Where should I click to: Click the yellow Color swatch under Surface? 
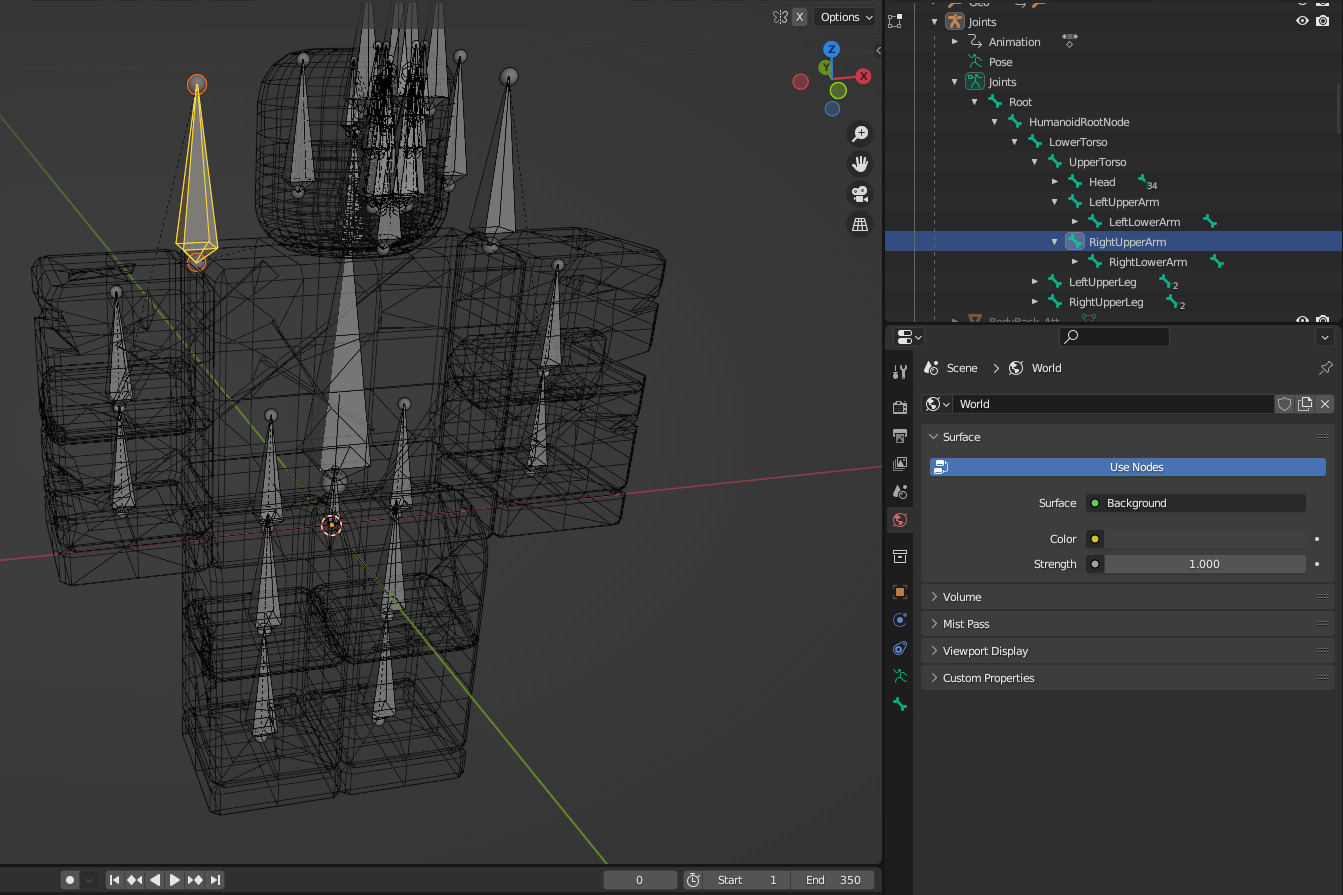(x=1094, y=538)
